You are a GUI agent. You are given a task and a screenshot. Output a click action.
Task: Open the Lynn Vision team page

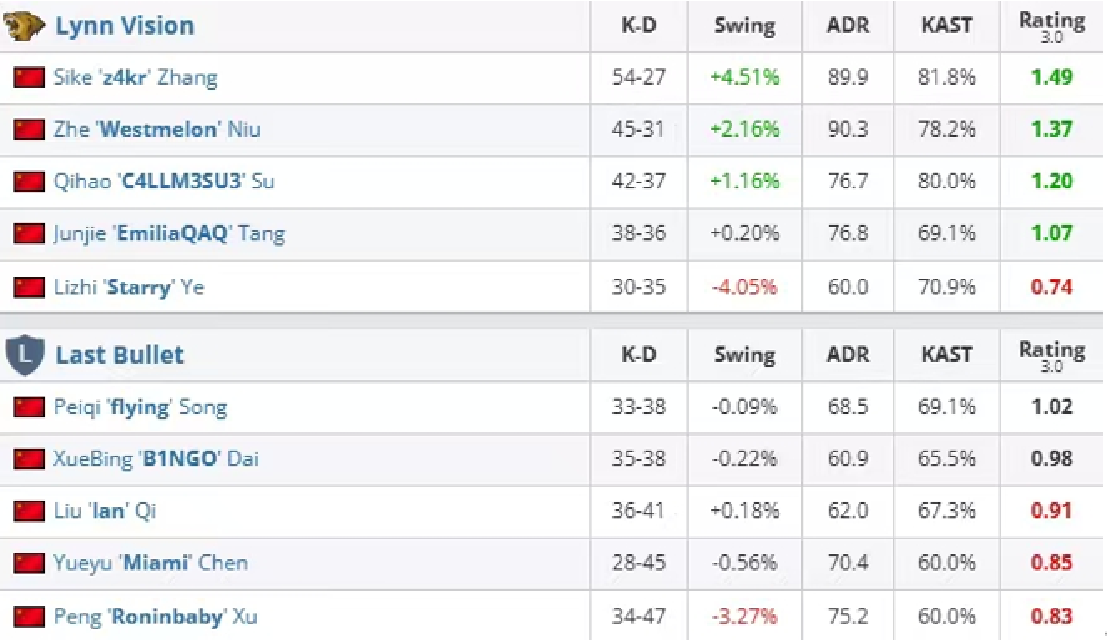tap(125, 26)
